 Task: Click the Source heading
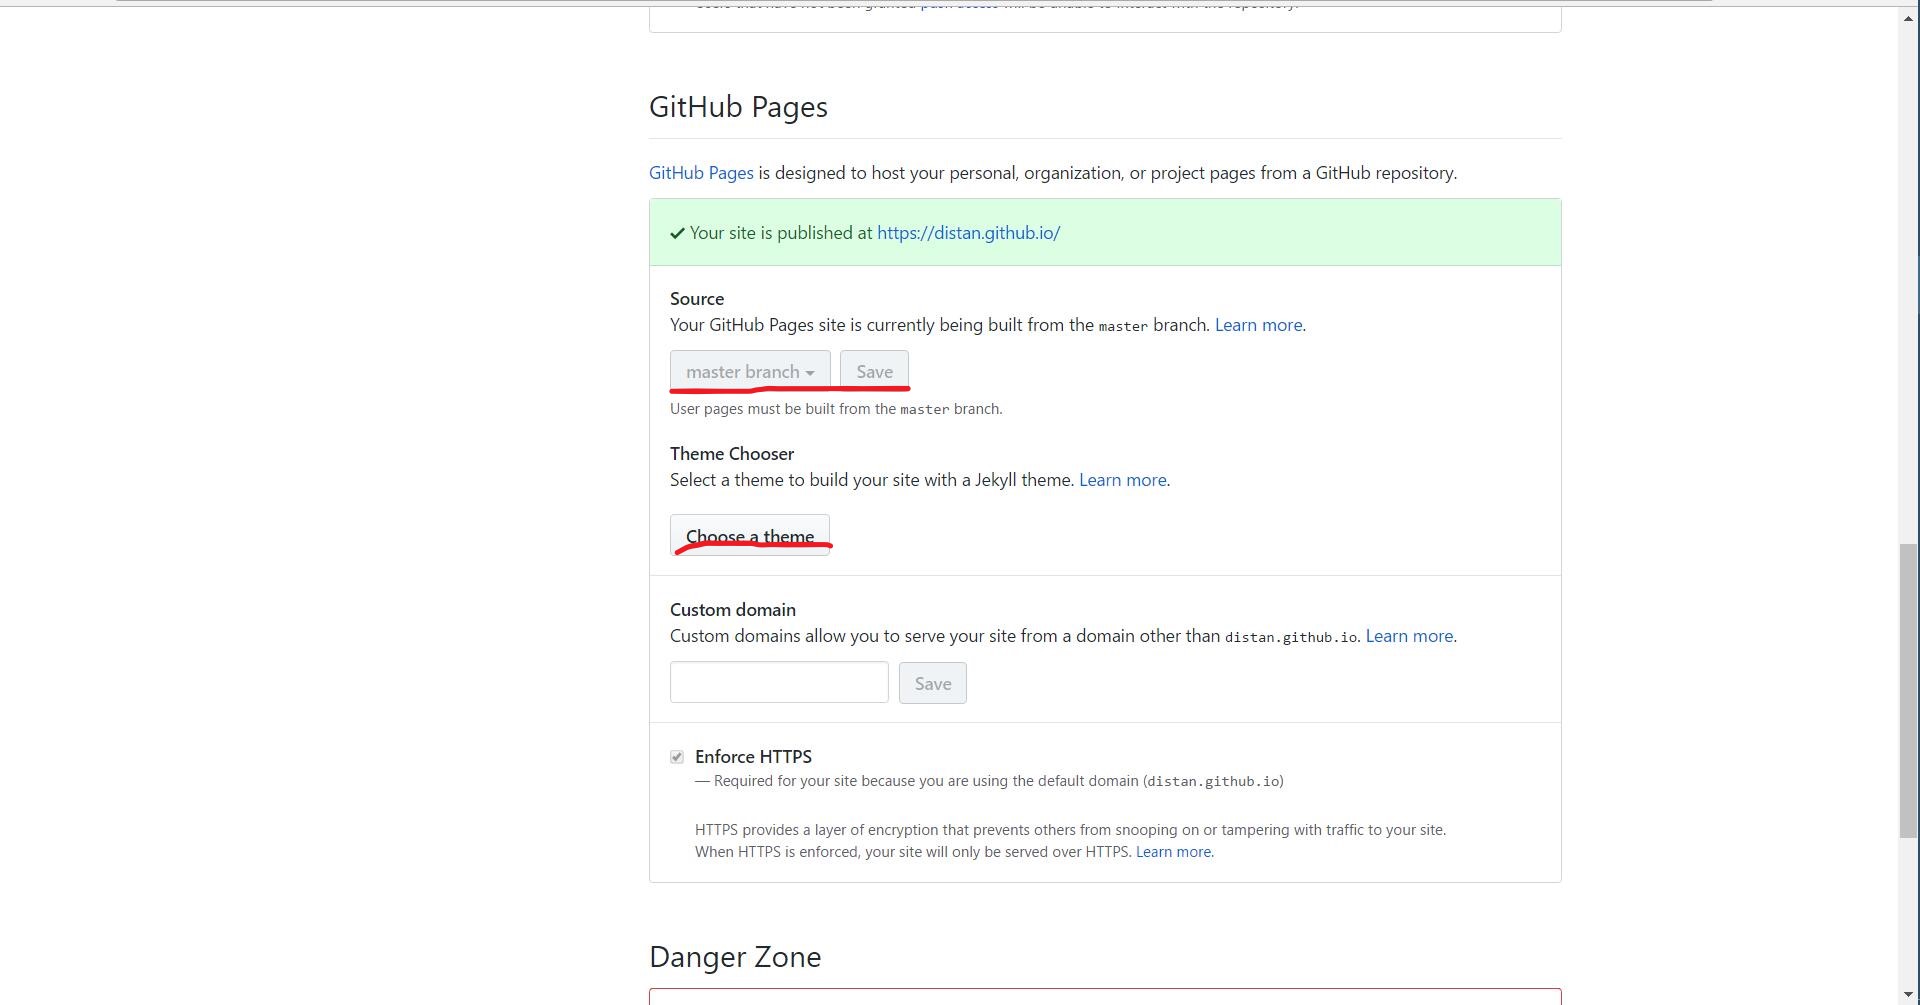(x=697, y=299)
